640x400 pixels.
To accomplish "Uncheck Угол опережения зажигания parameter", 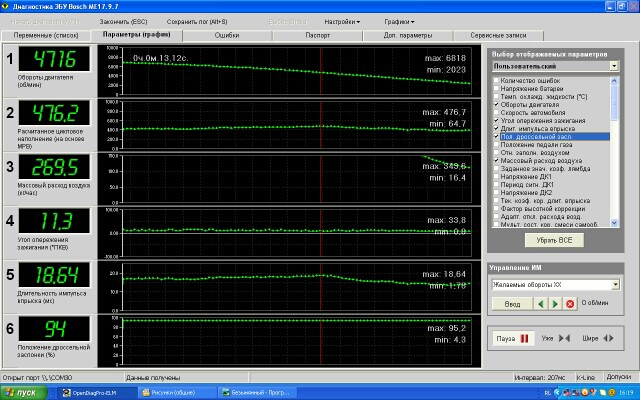I will tap(496, 120).
